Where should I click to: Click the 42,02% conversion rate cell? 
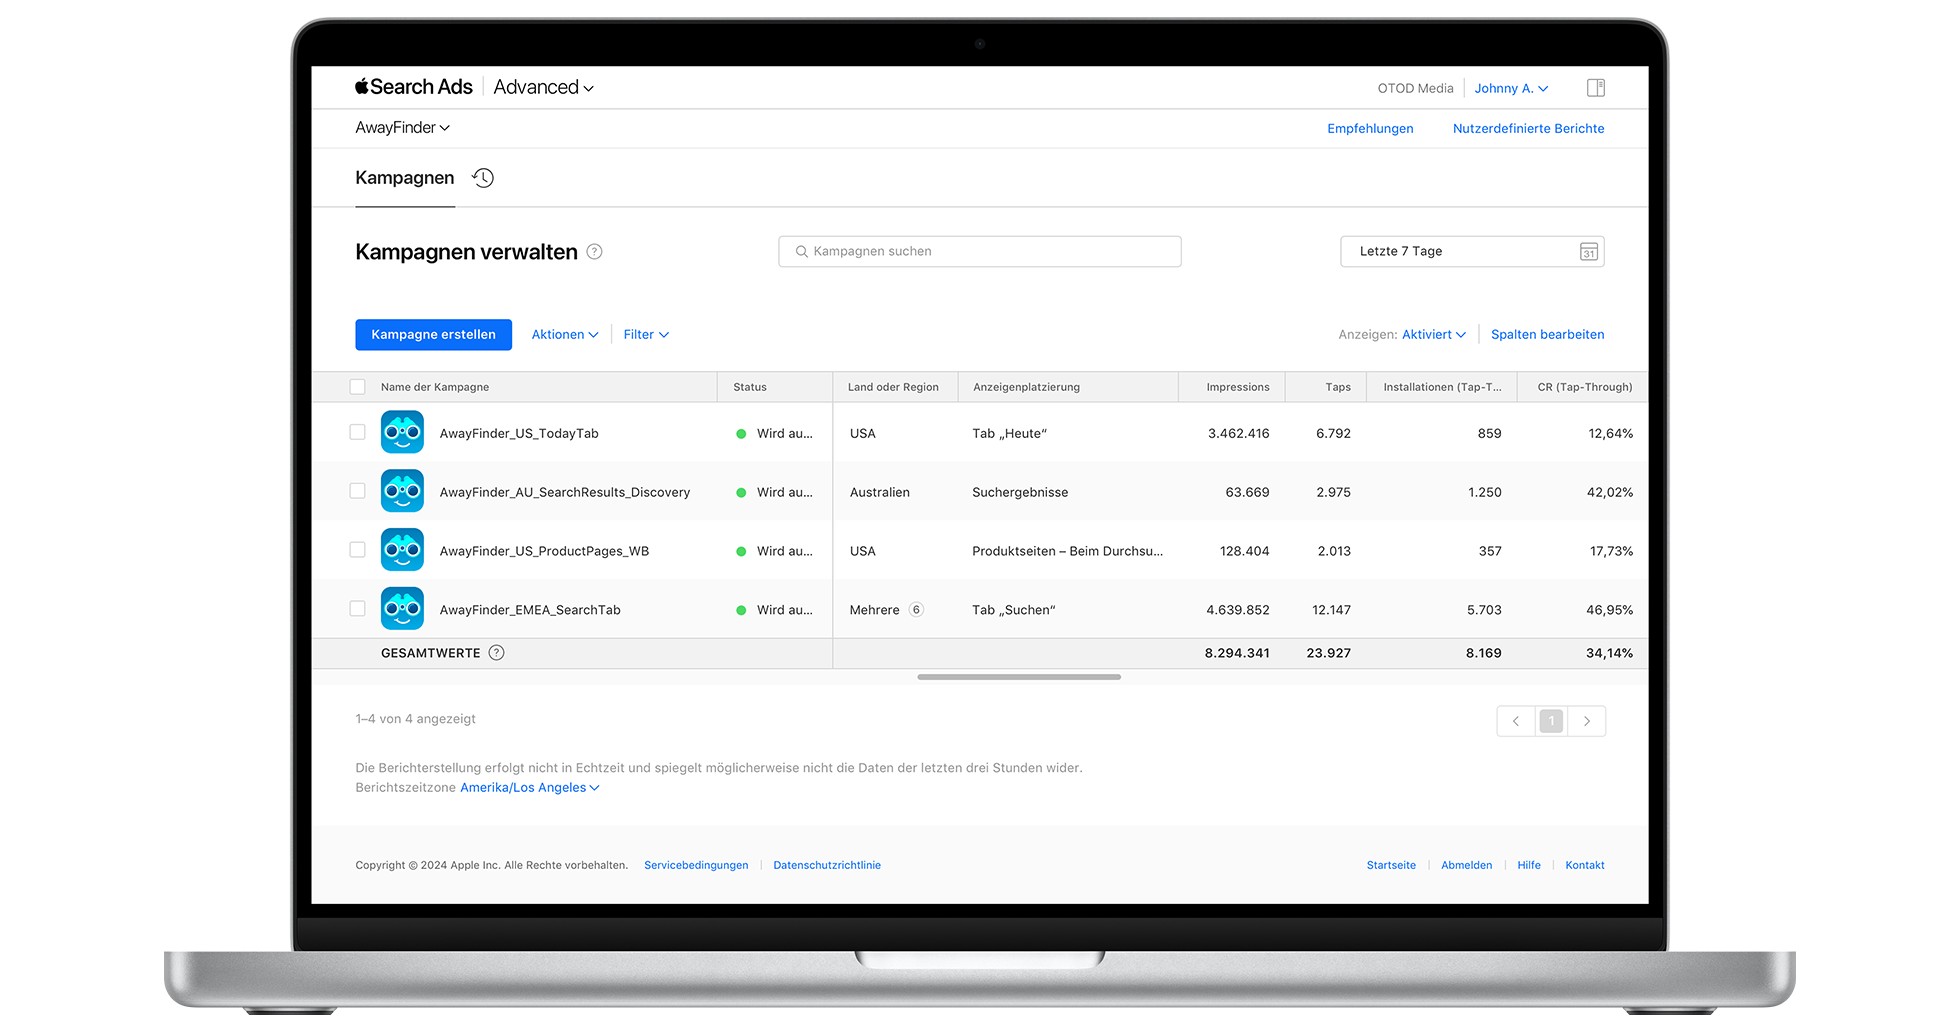tap(1610, 493)
